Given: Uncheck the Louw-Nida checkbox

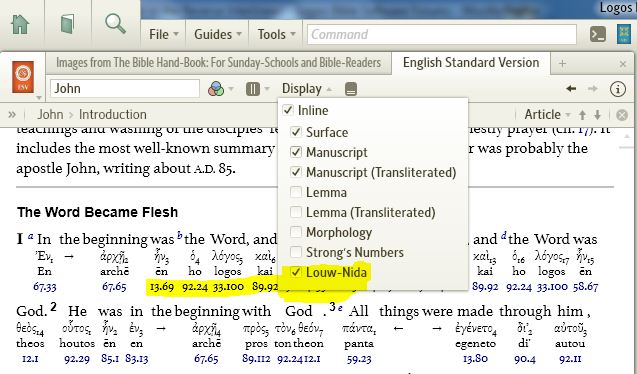Looking at the screenshot, I should point(296,272).
